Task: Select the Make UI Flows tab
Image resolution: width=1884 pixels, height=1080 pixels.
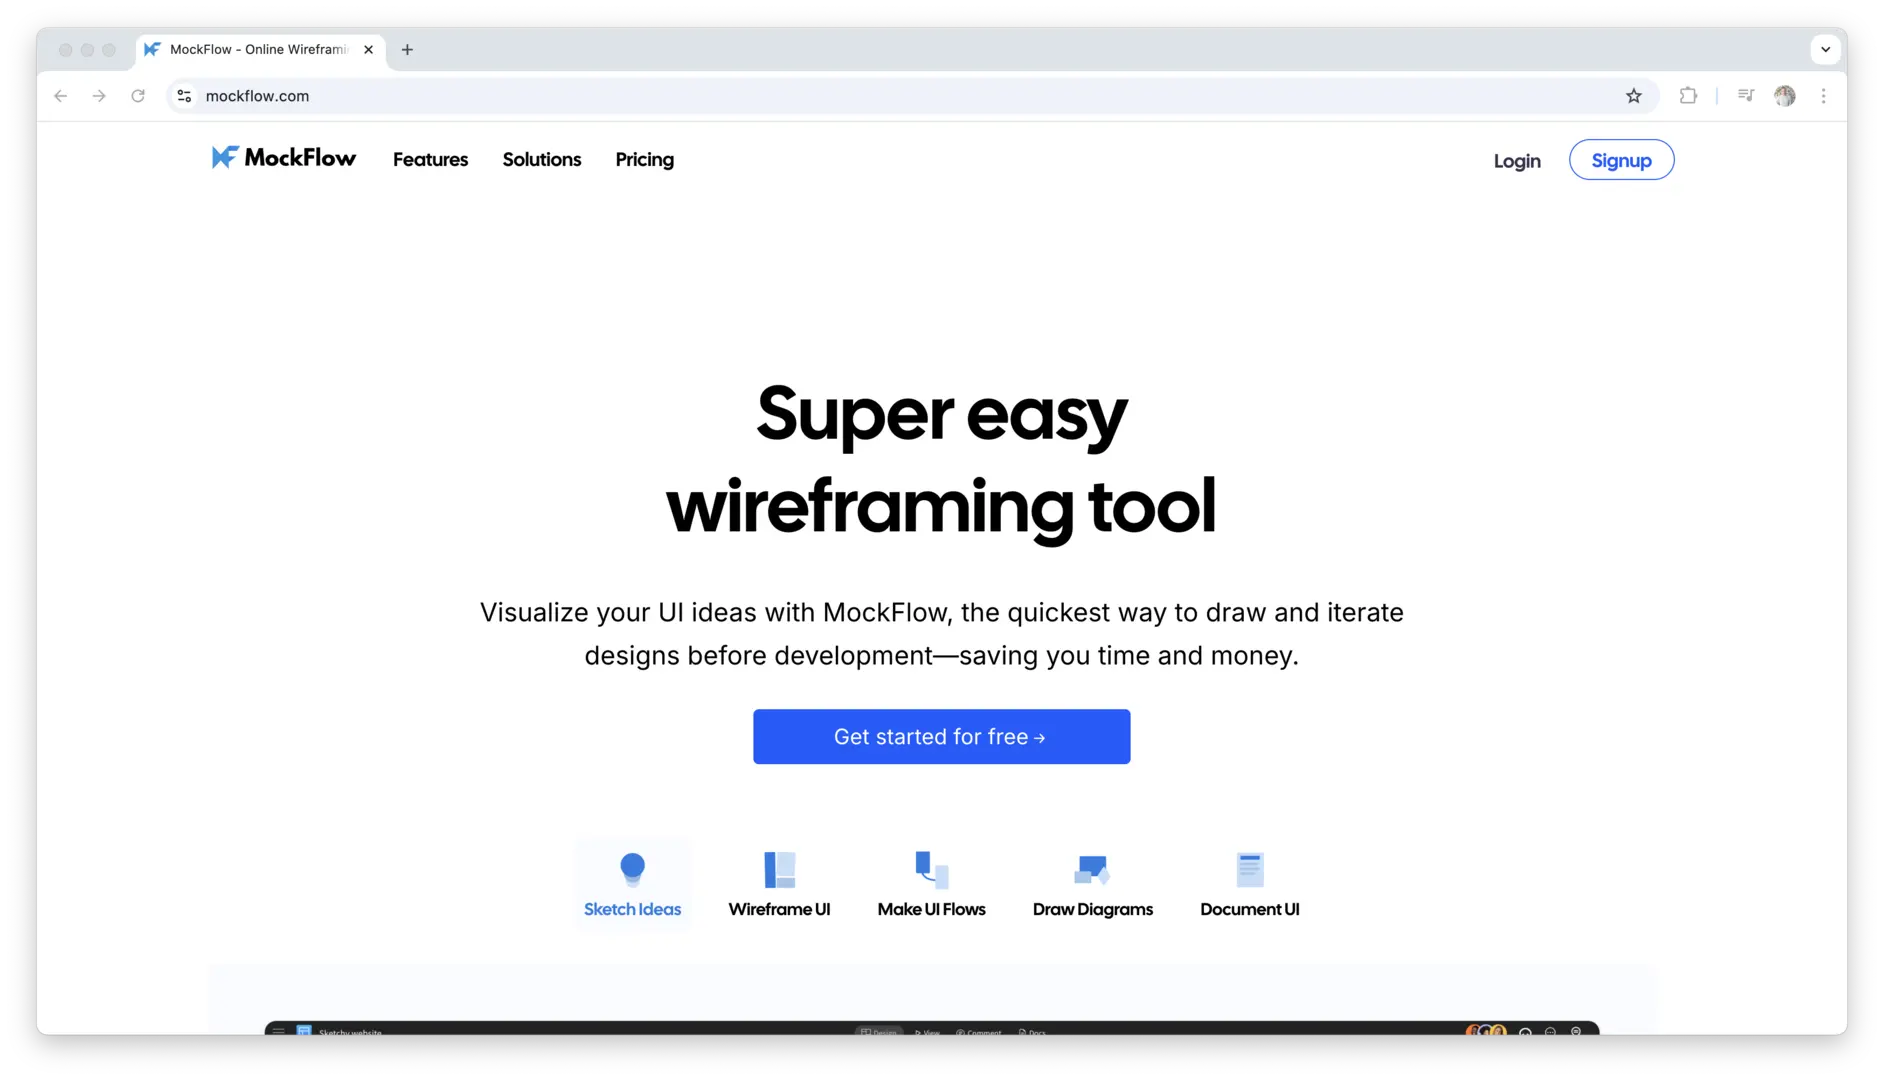Action: pyautogui.click(x=931, y=884)
